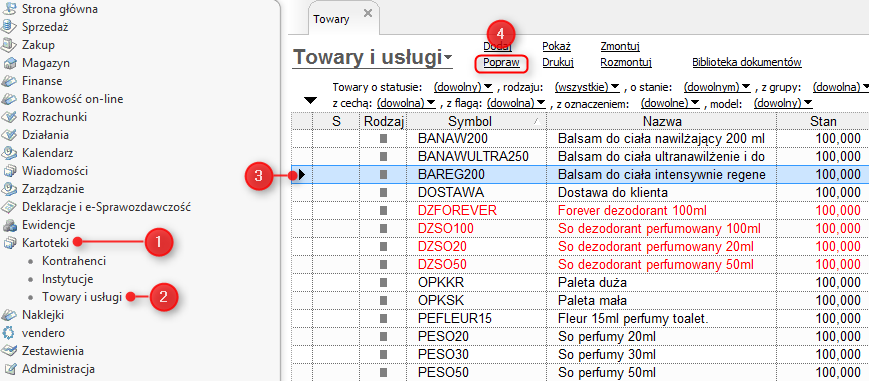The height and width of the screenshot is (381, 869).
Task: Select the BAREG200 row
Action: click(580, 175)
